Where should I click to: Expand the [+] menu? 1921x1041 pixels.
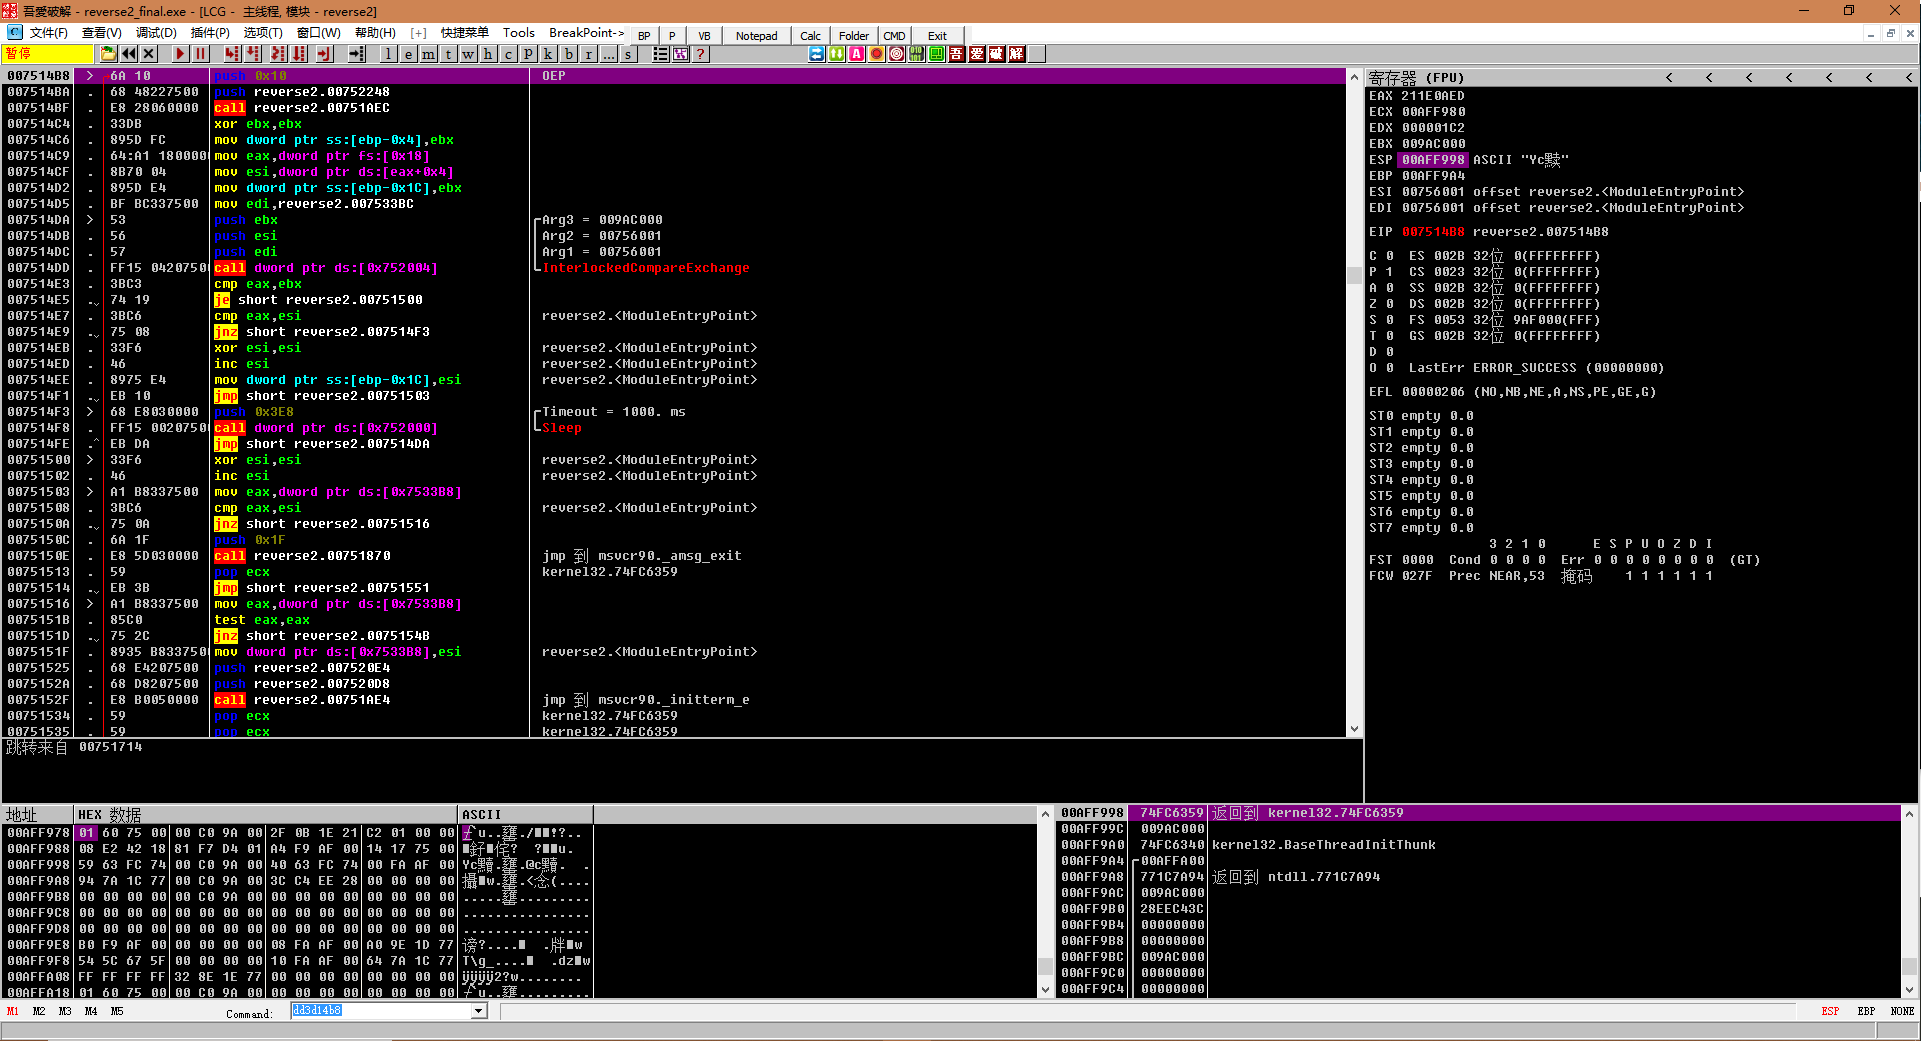tap(419, 33)
